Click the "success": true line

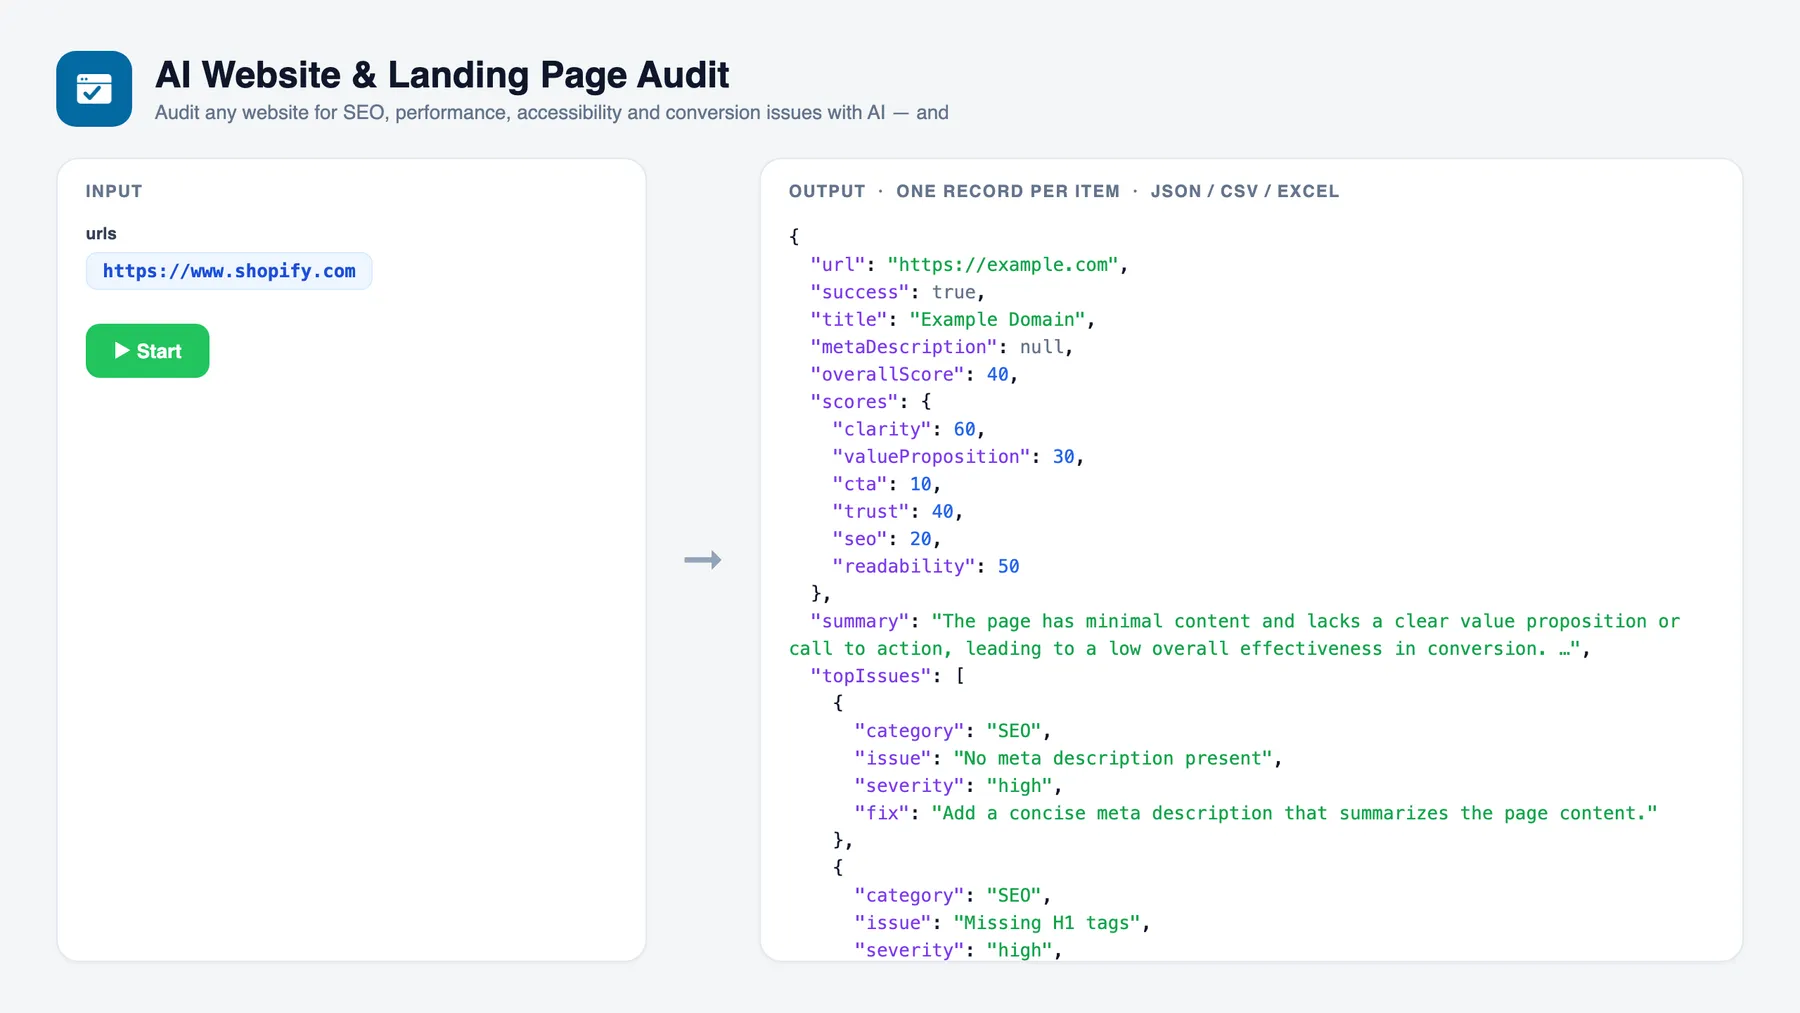tap(898, 292)
